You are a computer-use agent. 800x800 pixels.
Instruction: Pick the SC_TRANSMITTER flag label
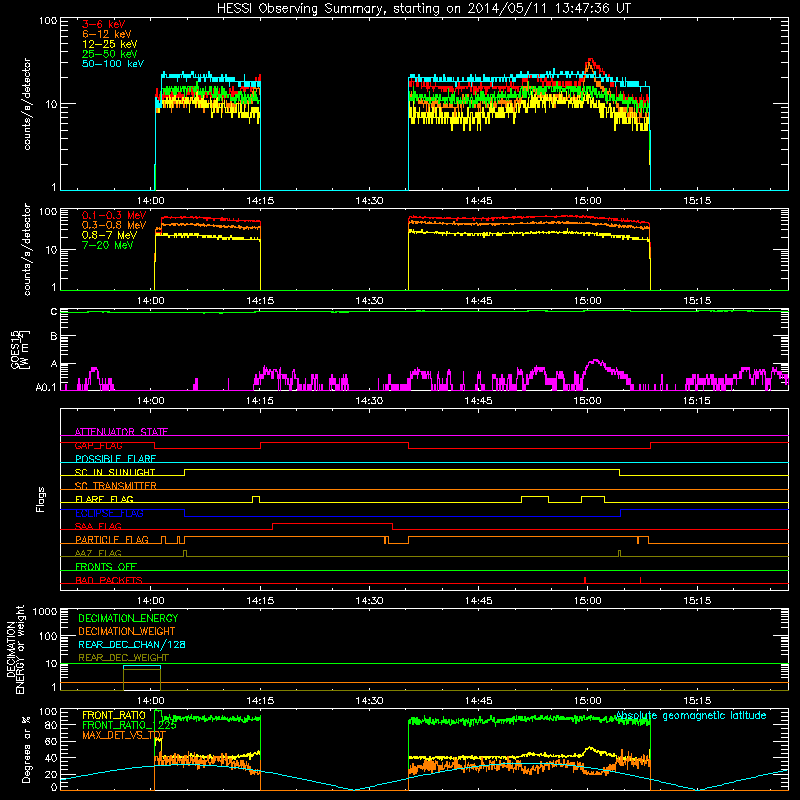(116, 486)
